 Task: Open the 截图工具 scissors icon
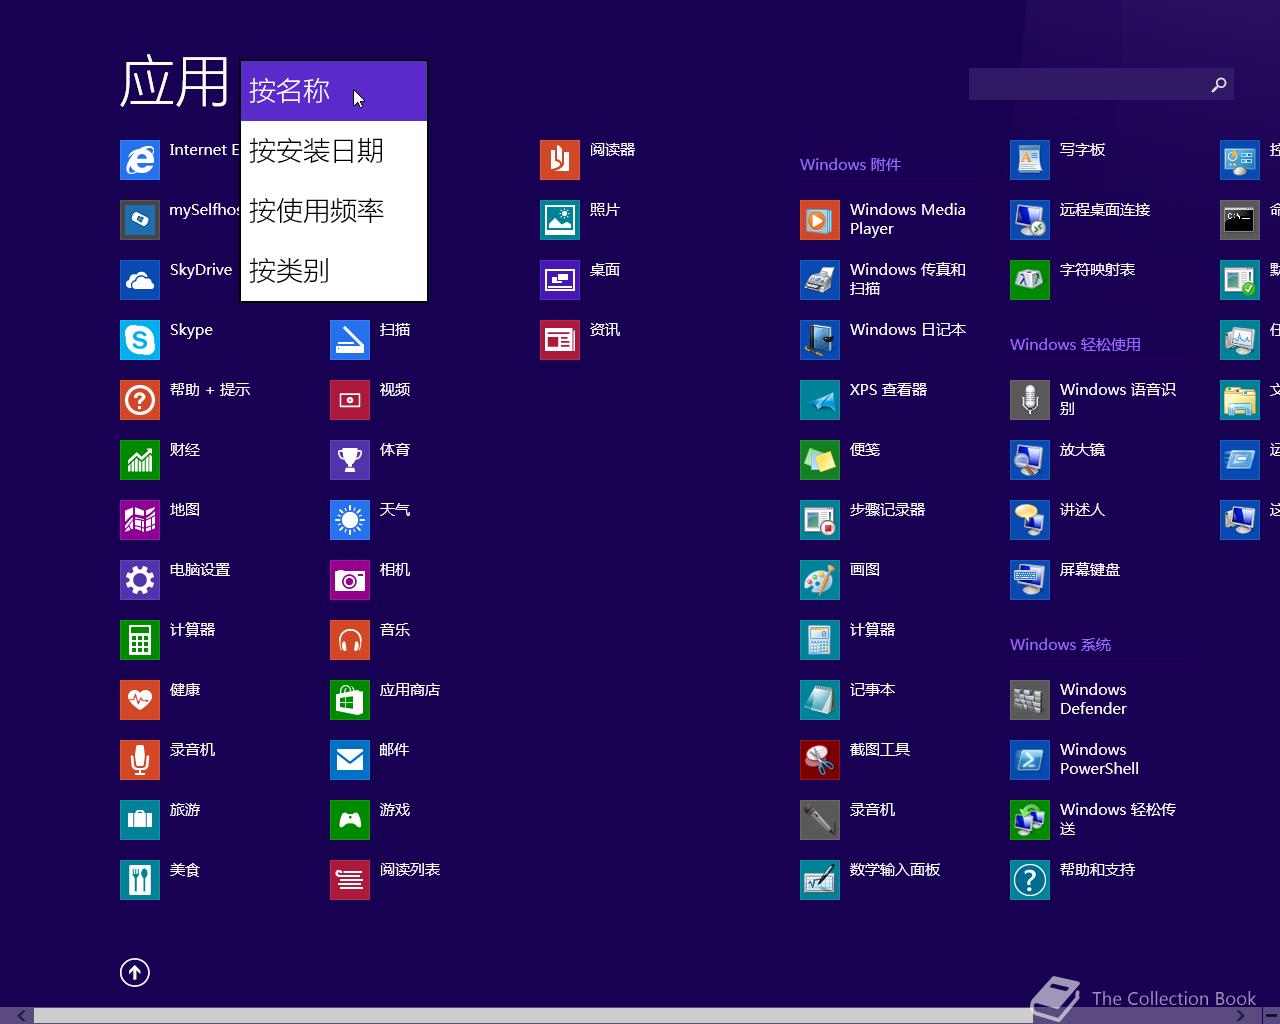pos(820,760)
